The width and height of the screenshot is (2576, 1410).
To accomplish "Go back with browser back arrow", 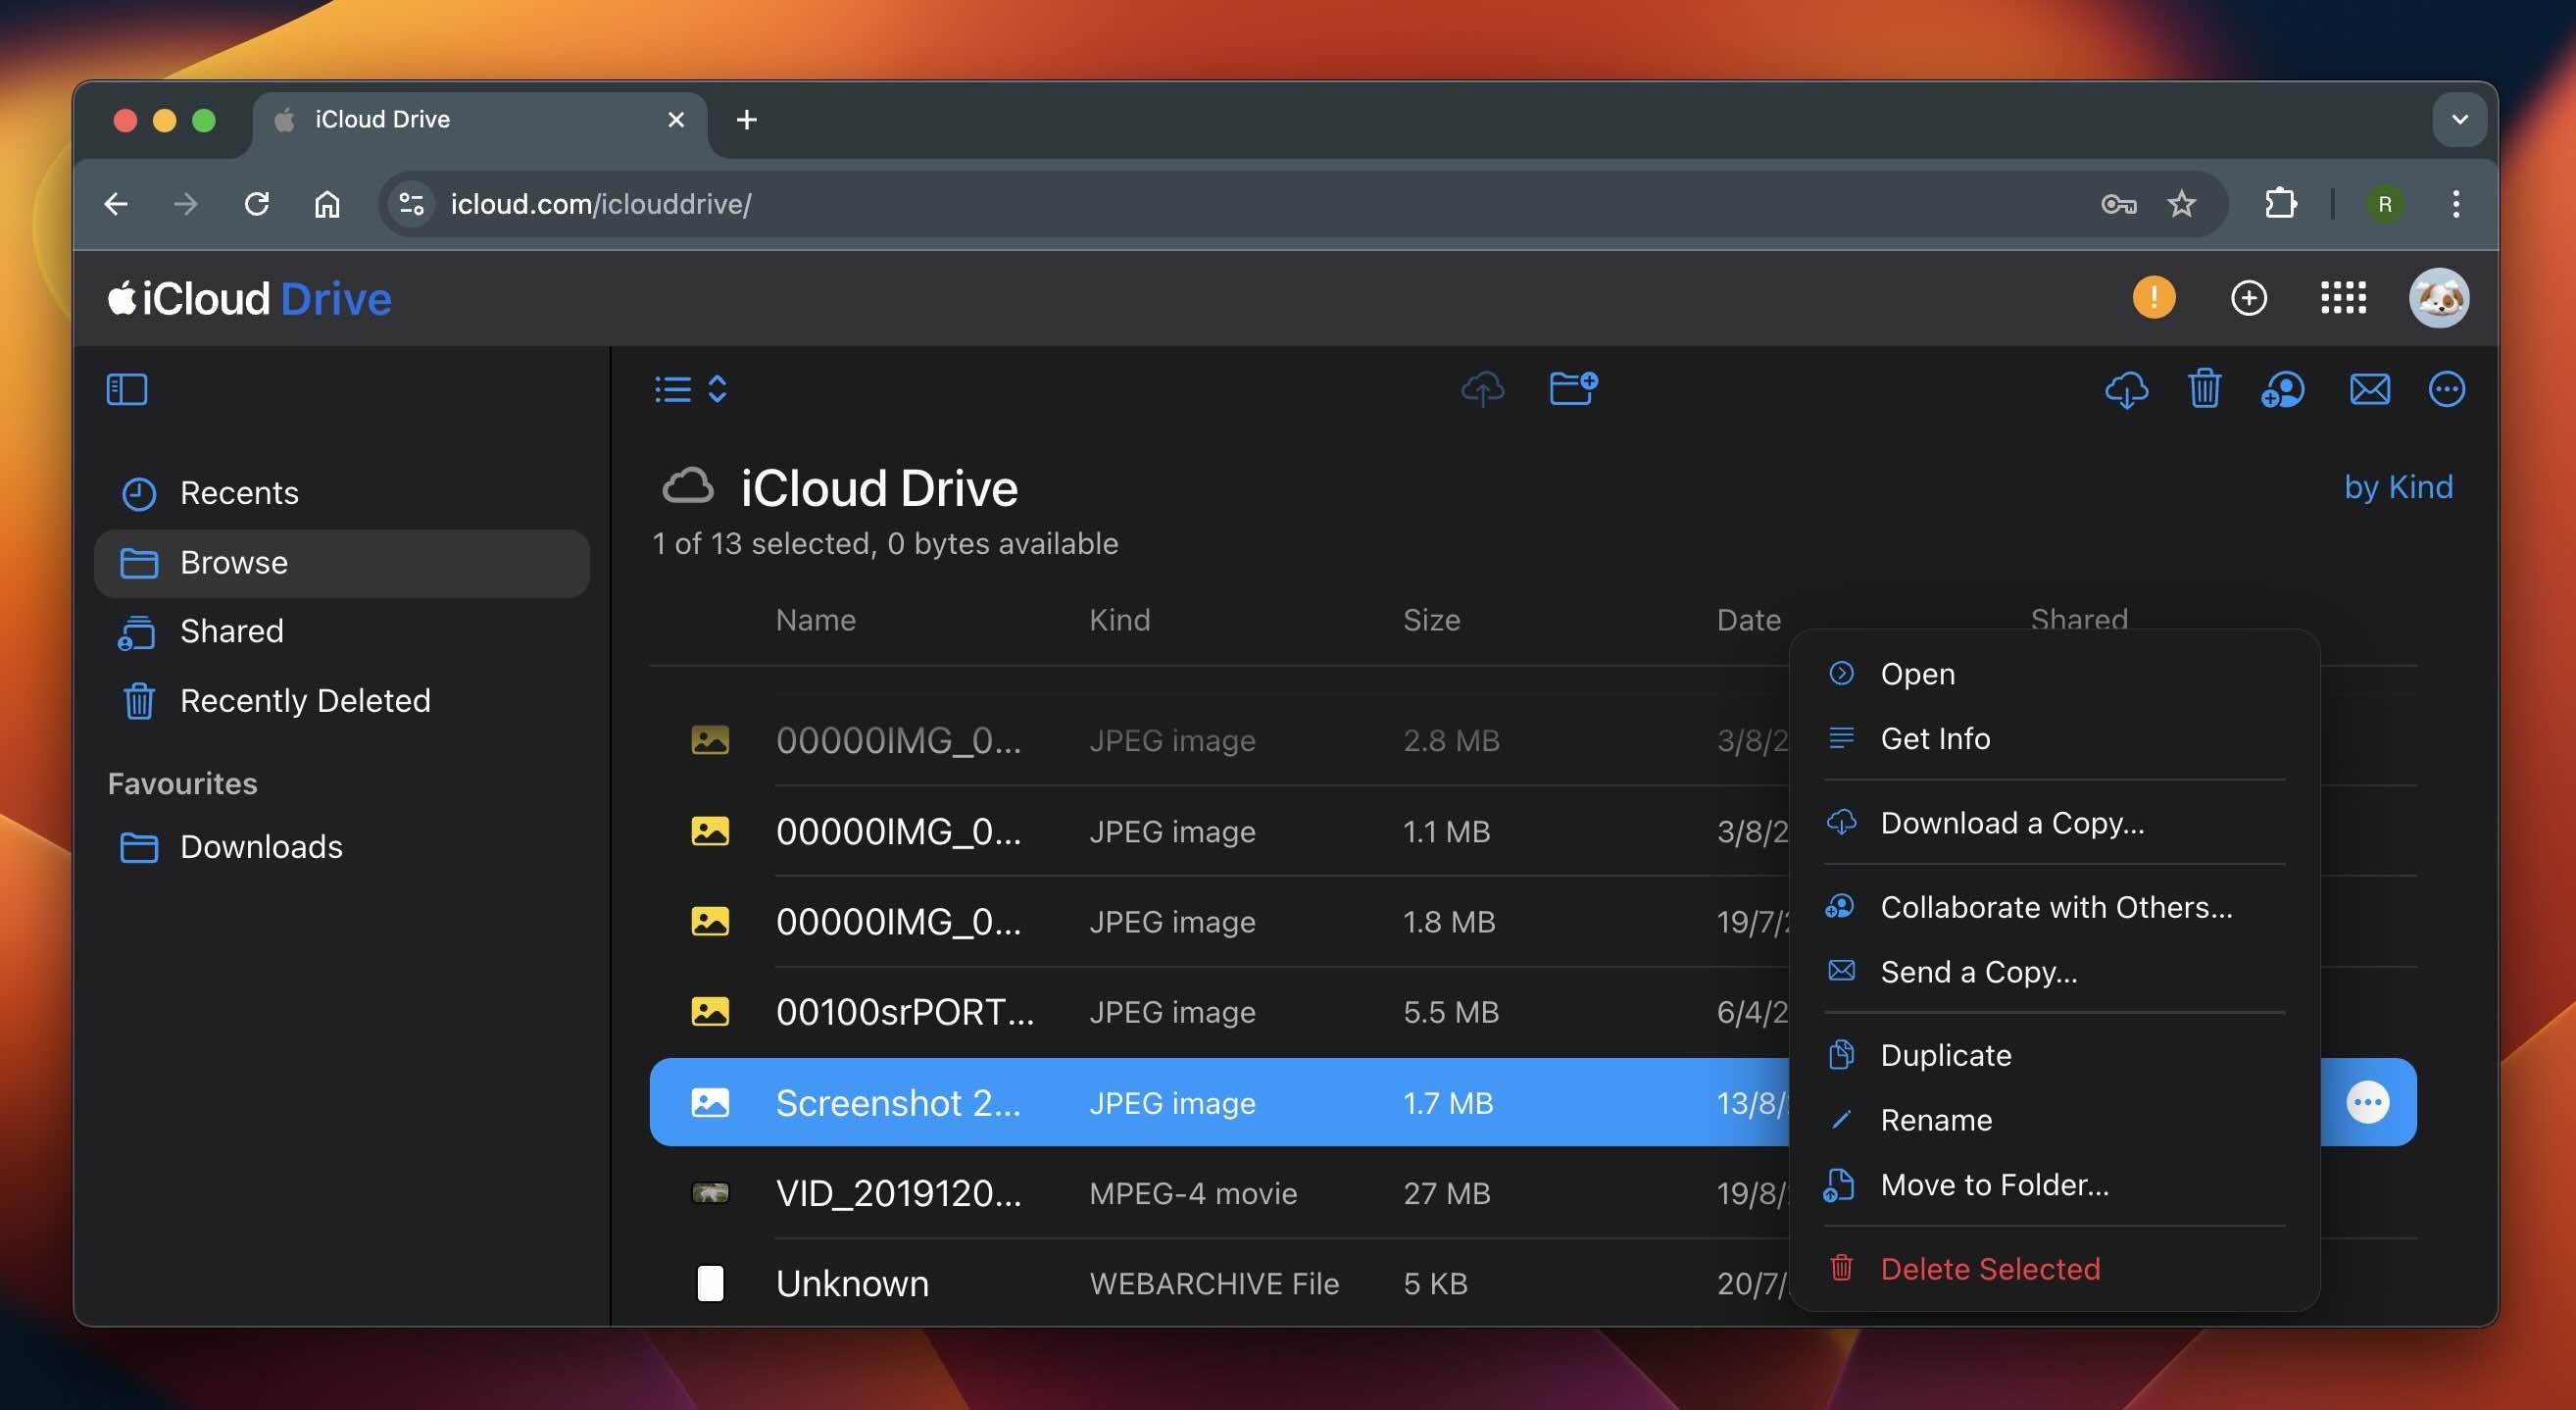I will coord(116,204).
